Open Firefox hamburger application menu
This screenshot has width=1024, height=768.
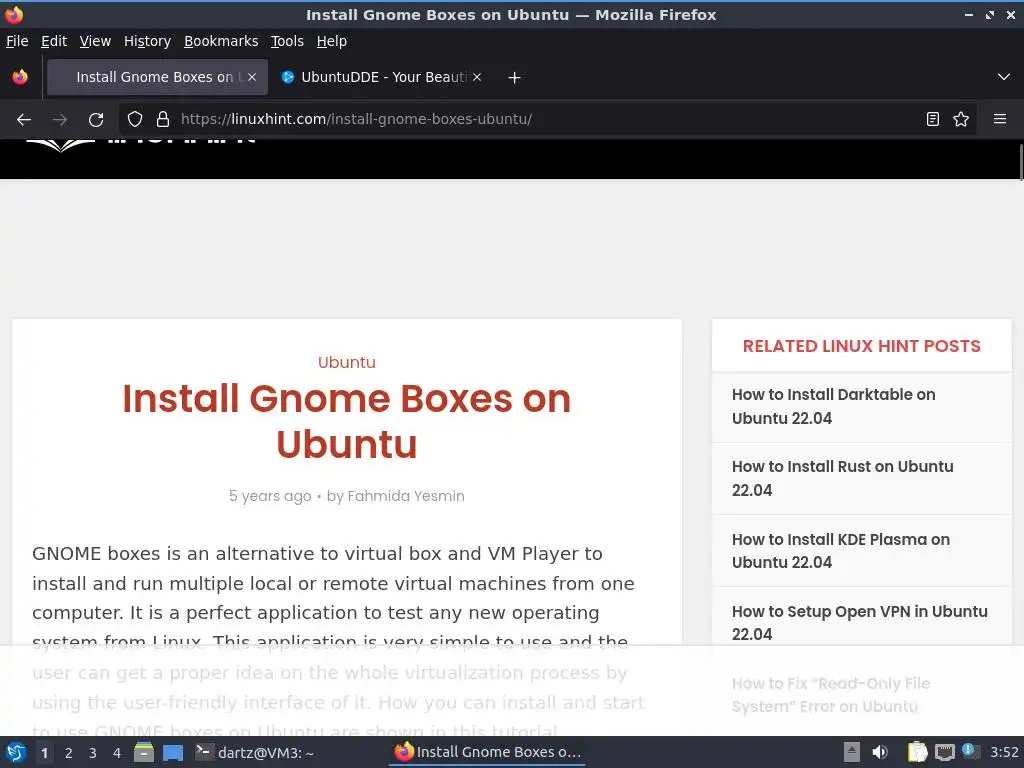point(1000,120)
